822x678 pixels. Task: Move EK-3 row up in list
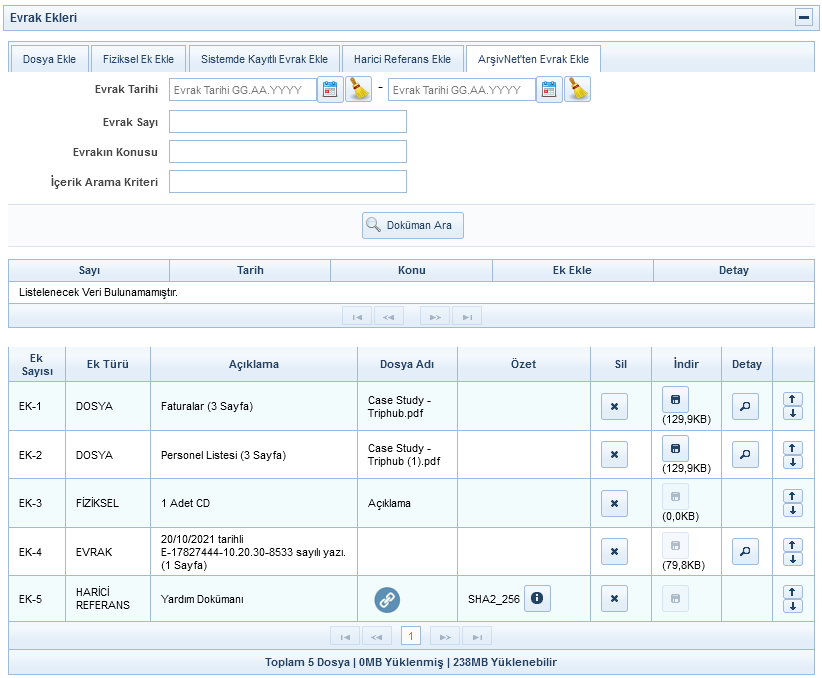point(793,496)
